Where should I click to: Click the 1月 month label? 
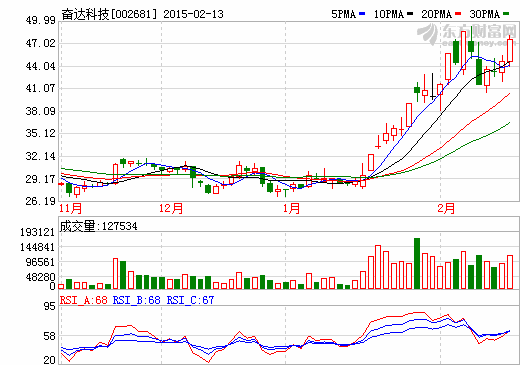point(292,208)
